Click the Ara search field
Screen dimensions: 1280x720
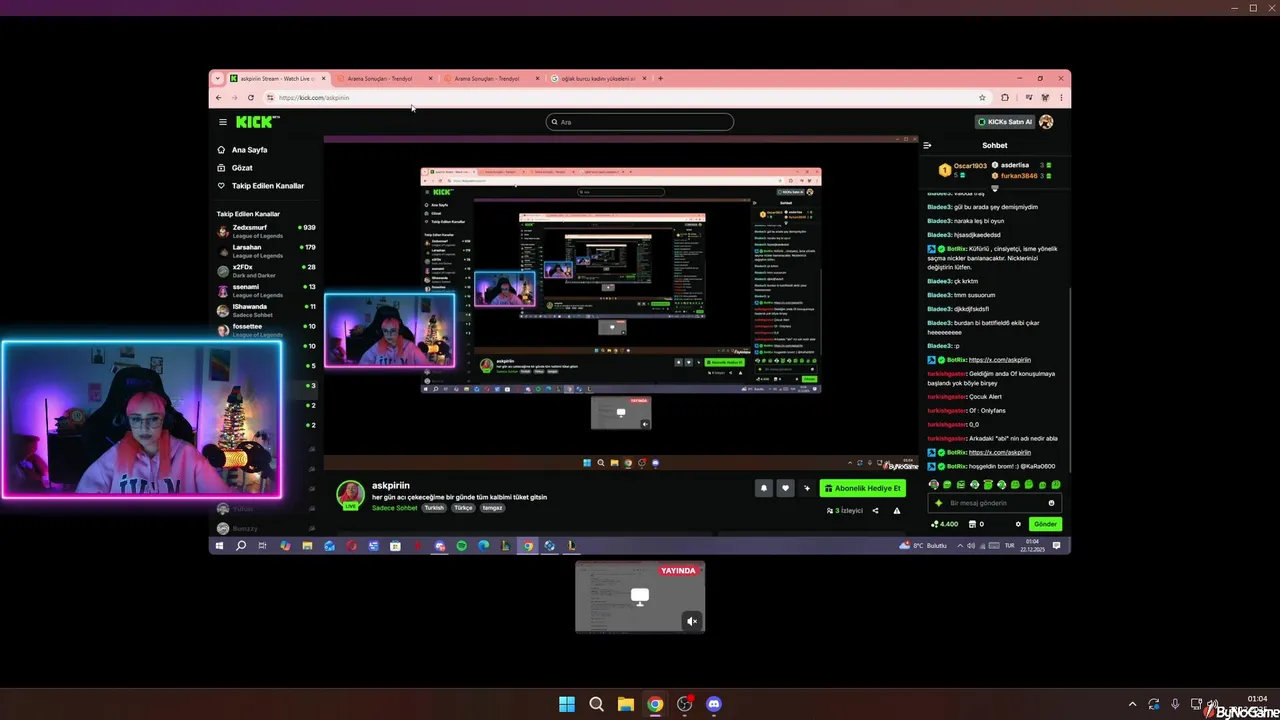640,122
